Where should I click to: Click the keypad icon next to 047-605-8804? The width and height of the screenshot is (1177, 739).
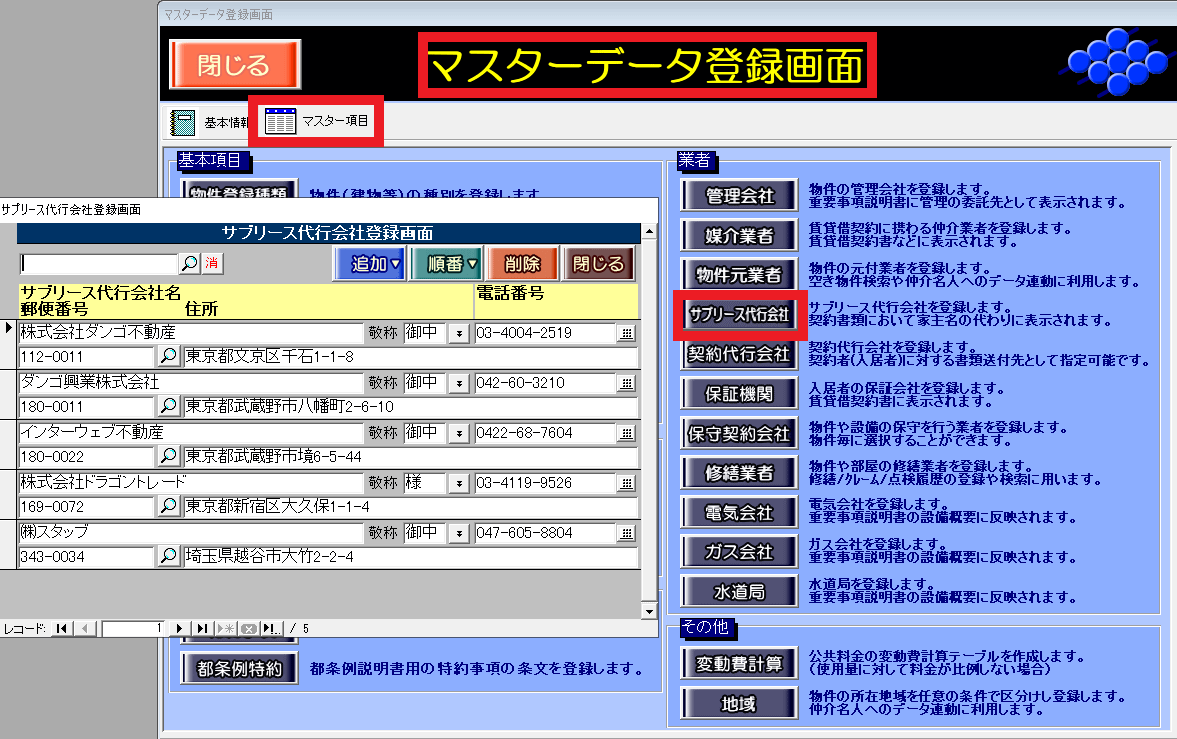[627, 533]
